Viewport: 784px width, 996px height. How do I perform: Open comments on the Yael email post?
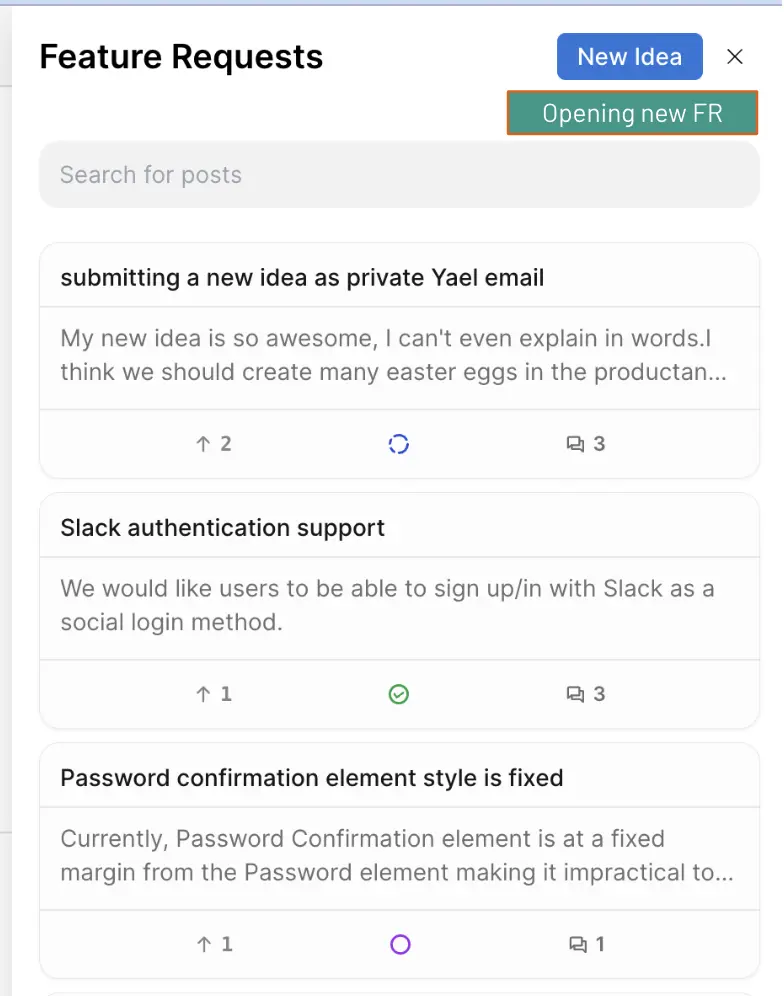[x=585, y=443]
